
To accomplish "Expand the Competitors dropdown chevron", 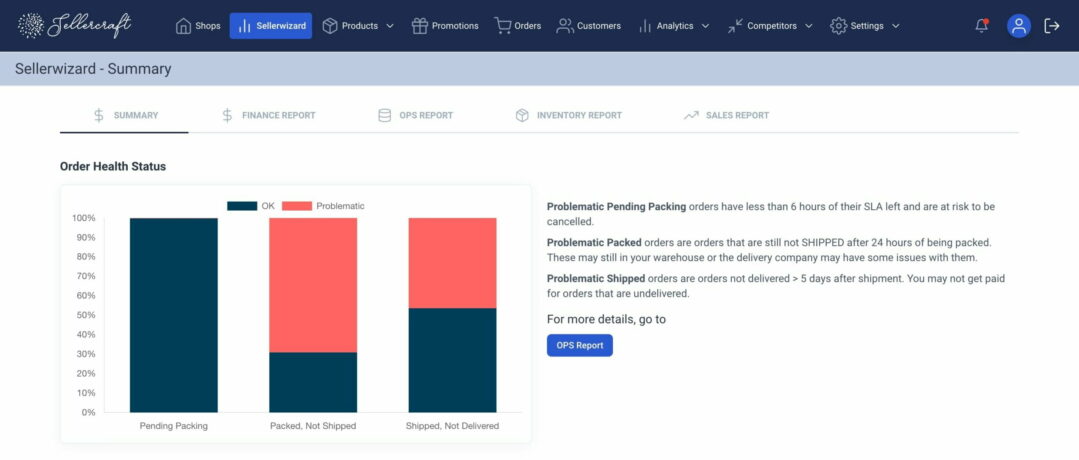I will 809,26.
